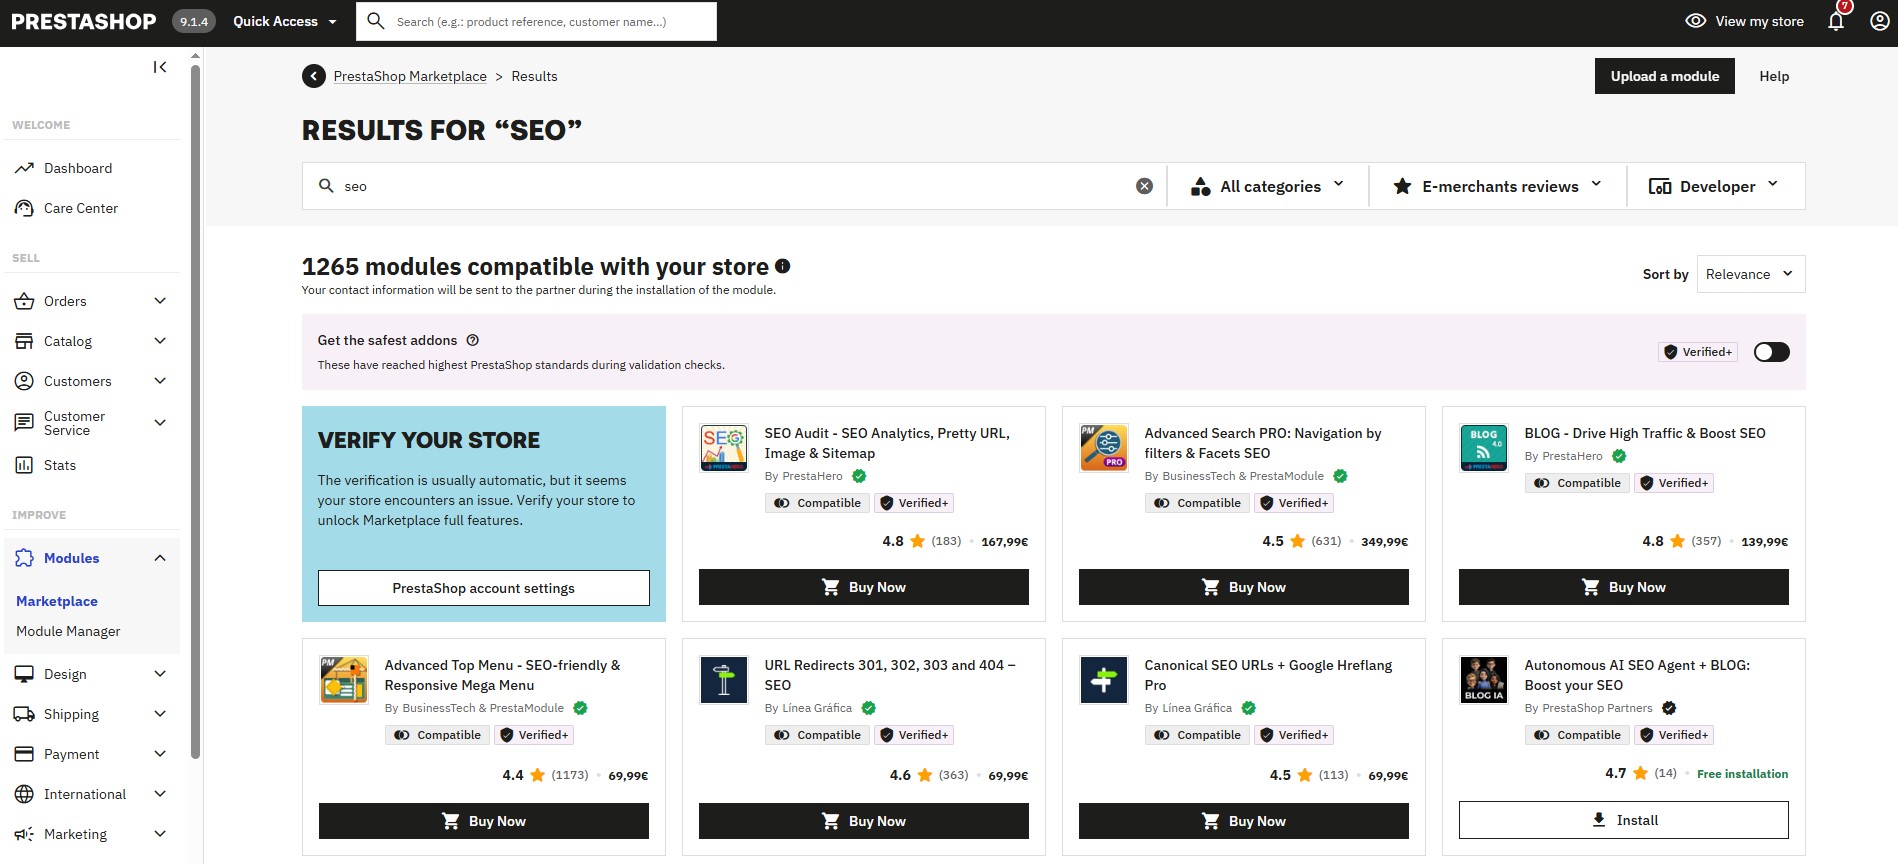Toggle the Verified+ safest addons switch
Screen dimensions: 1898x864
point(1772,352)
